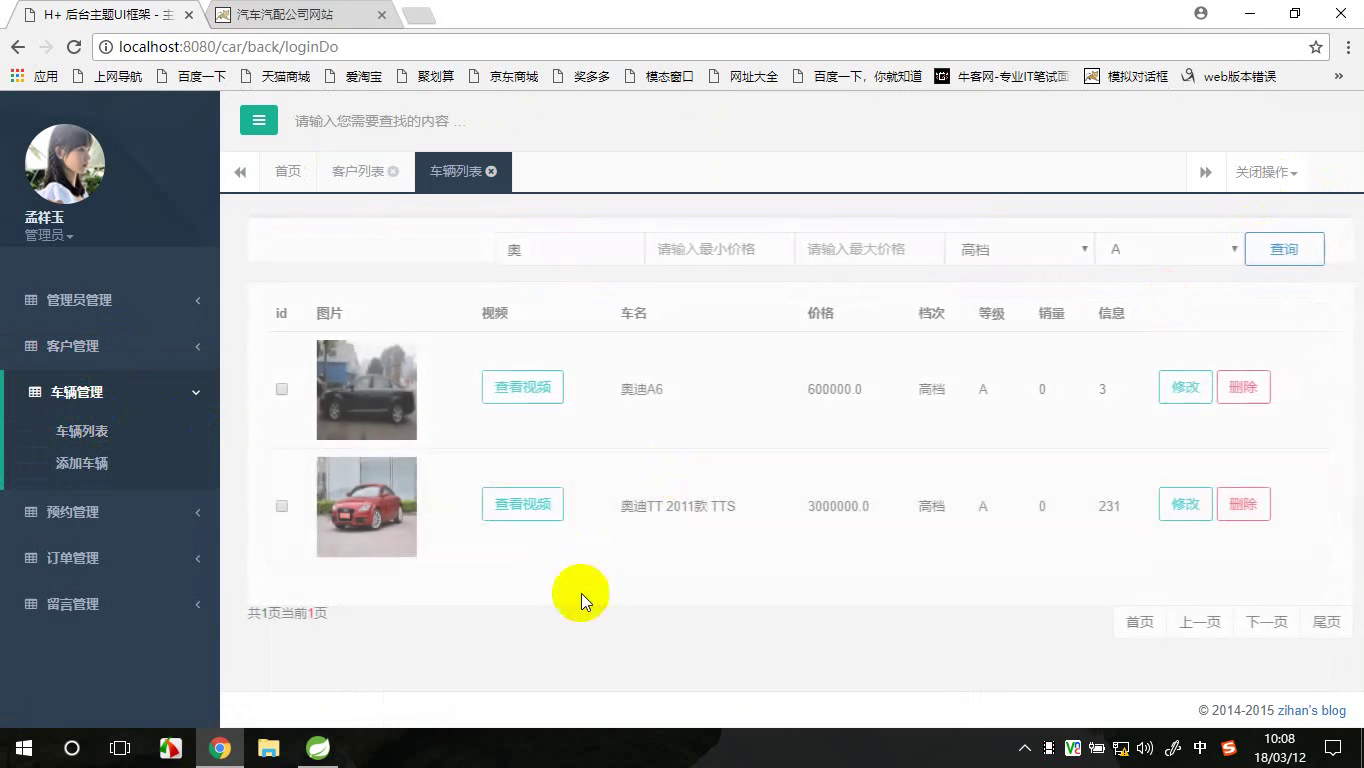The width and height of the screenshot is (1364, 768).
Task: Show more bookmarks via the chevron
Action: point(1339,76)
